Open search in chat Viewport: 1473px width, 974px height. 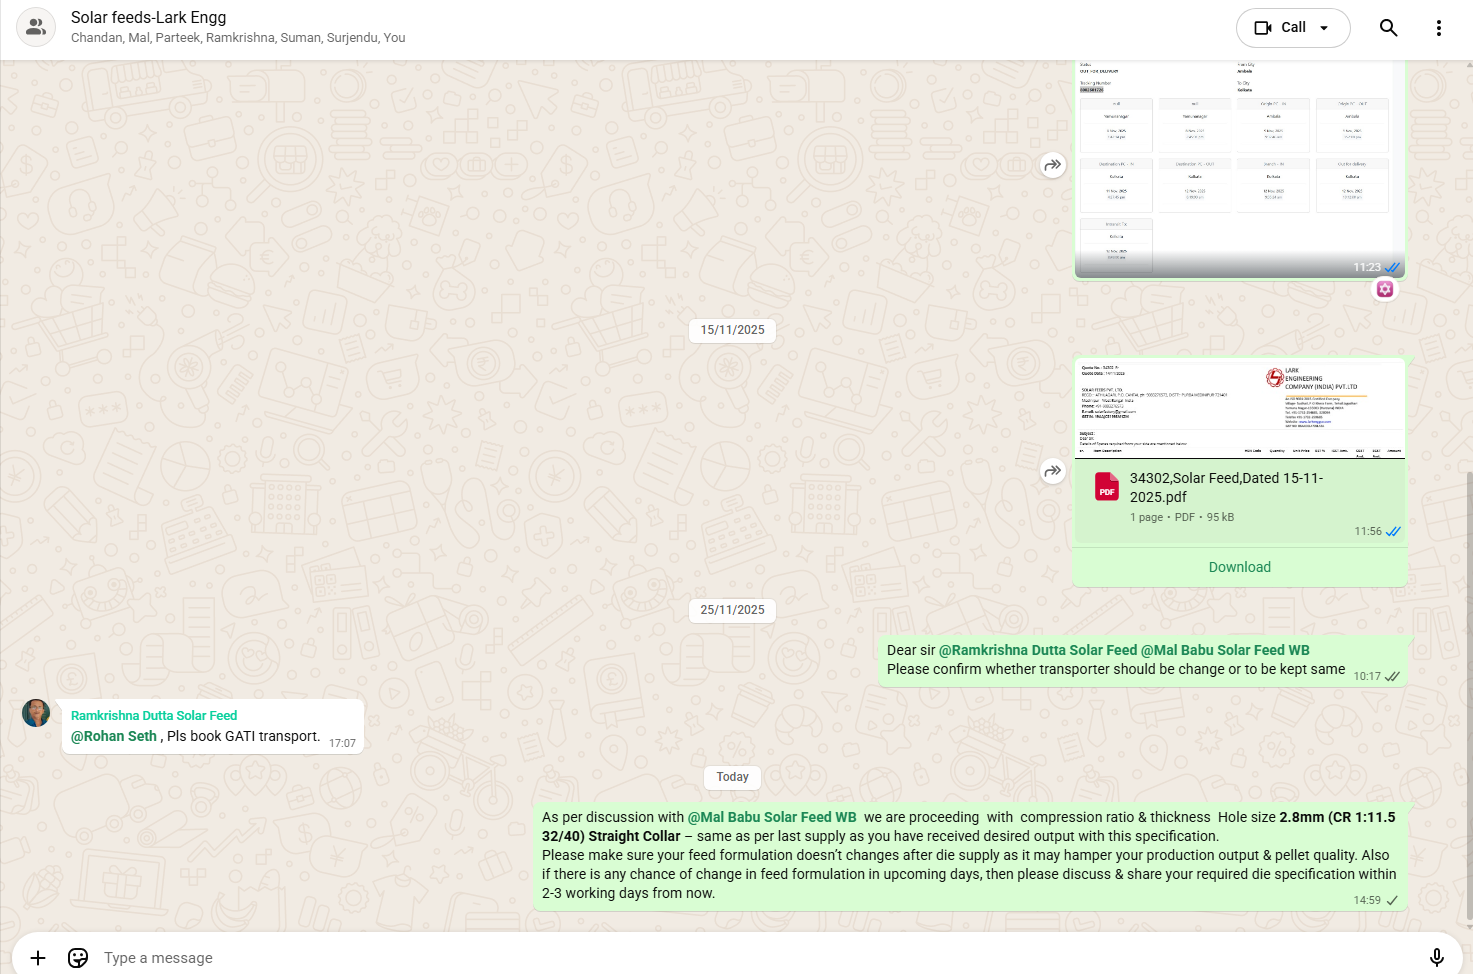click(1388, 28)
